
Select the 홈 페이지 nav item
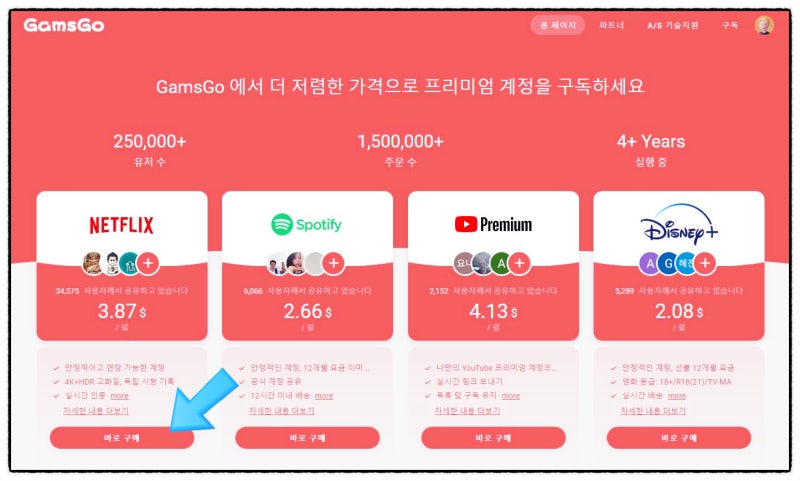(558, 25)
